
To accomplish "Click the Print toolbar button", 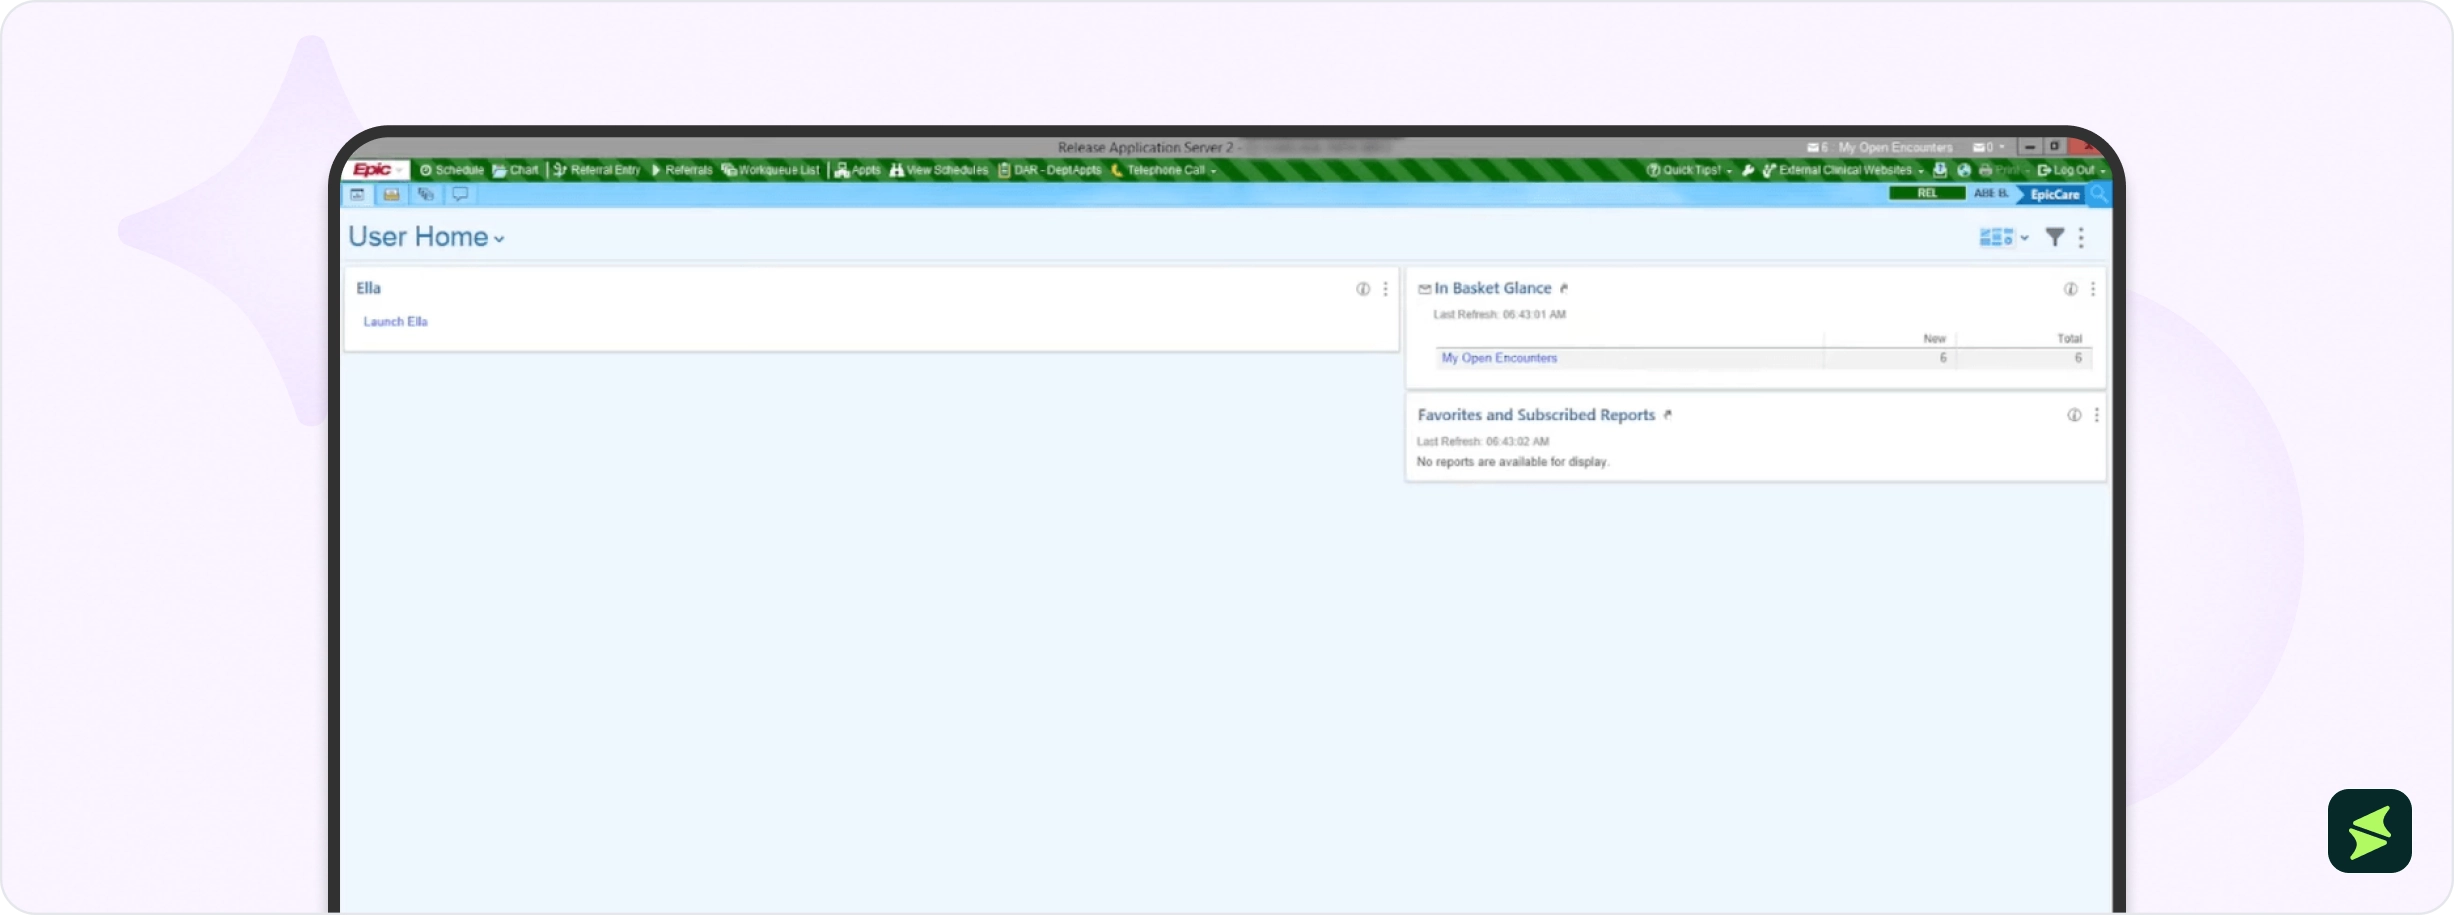I will pos(2000,170).
